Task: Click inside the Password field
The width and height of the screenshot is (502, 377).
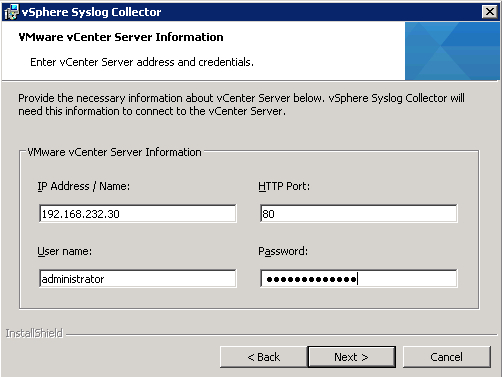Action: 359,279
